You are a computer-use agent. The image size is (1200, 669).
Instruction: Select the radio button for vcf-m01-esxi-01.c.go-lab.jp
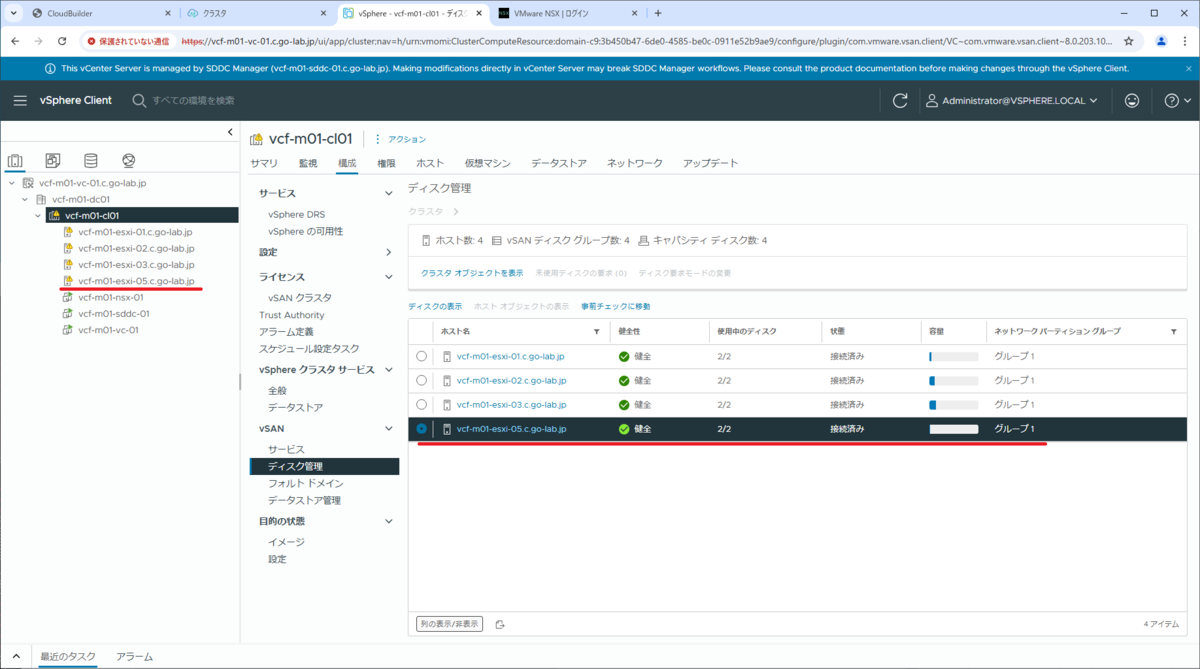click(421, 356)
